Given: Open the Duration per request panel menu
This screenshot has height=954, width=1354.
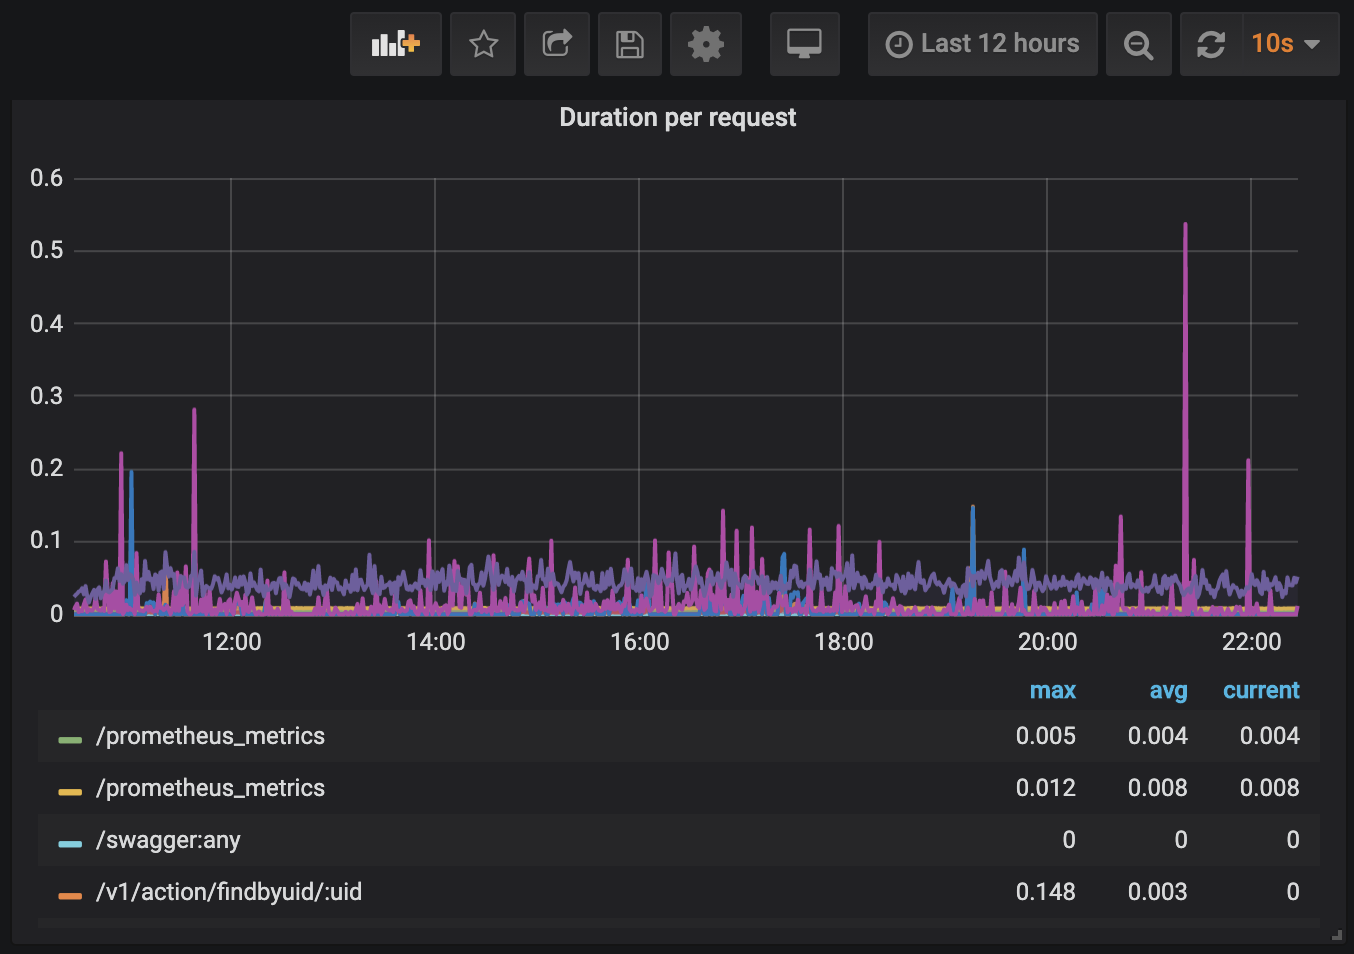Looking at the screenshot, I should pyautogui.click(x=677, y=118).
